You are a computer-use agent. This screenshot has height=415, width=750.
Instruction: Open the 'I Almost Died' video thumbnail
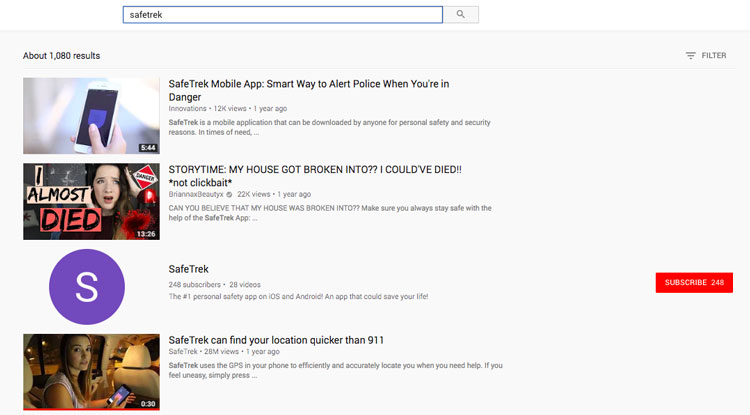(x=91, y=201)
